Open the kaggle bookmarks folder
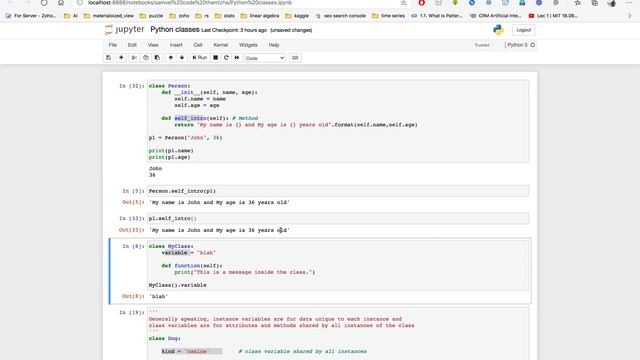 click(297, 16)
